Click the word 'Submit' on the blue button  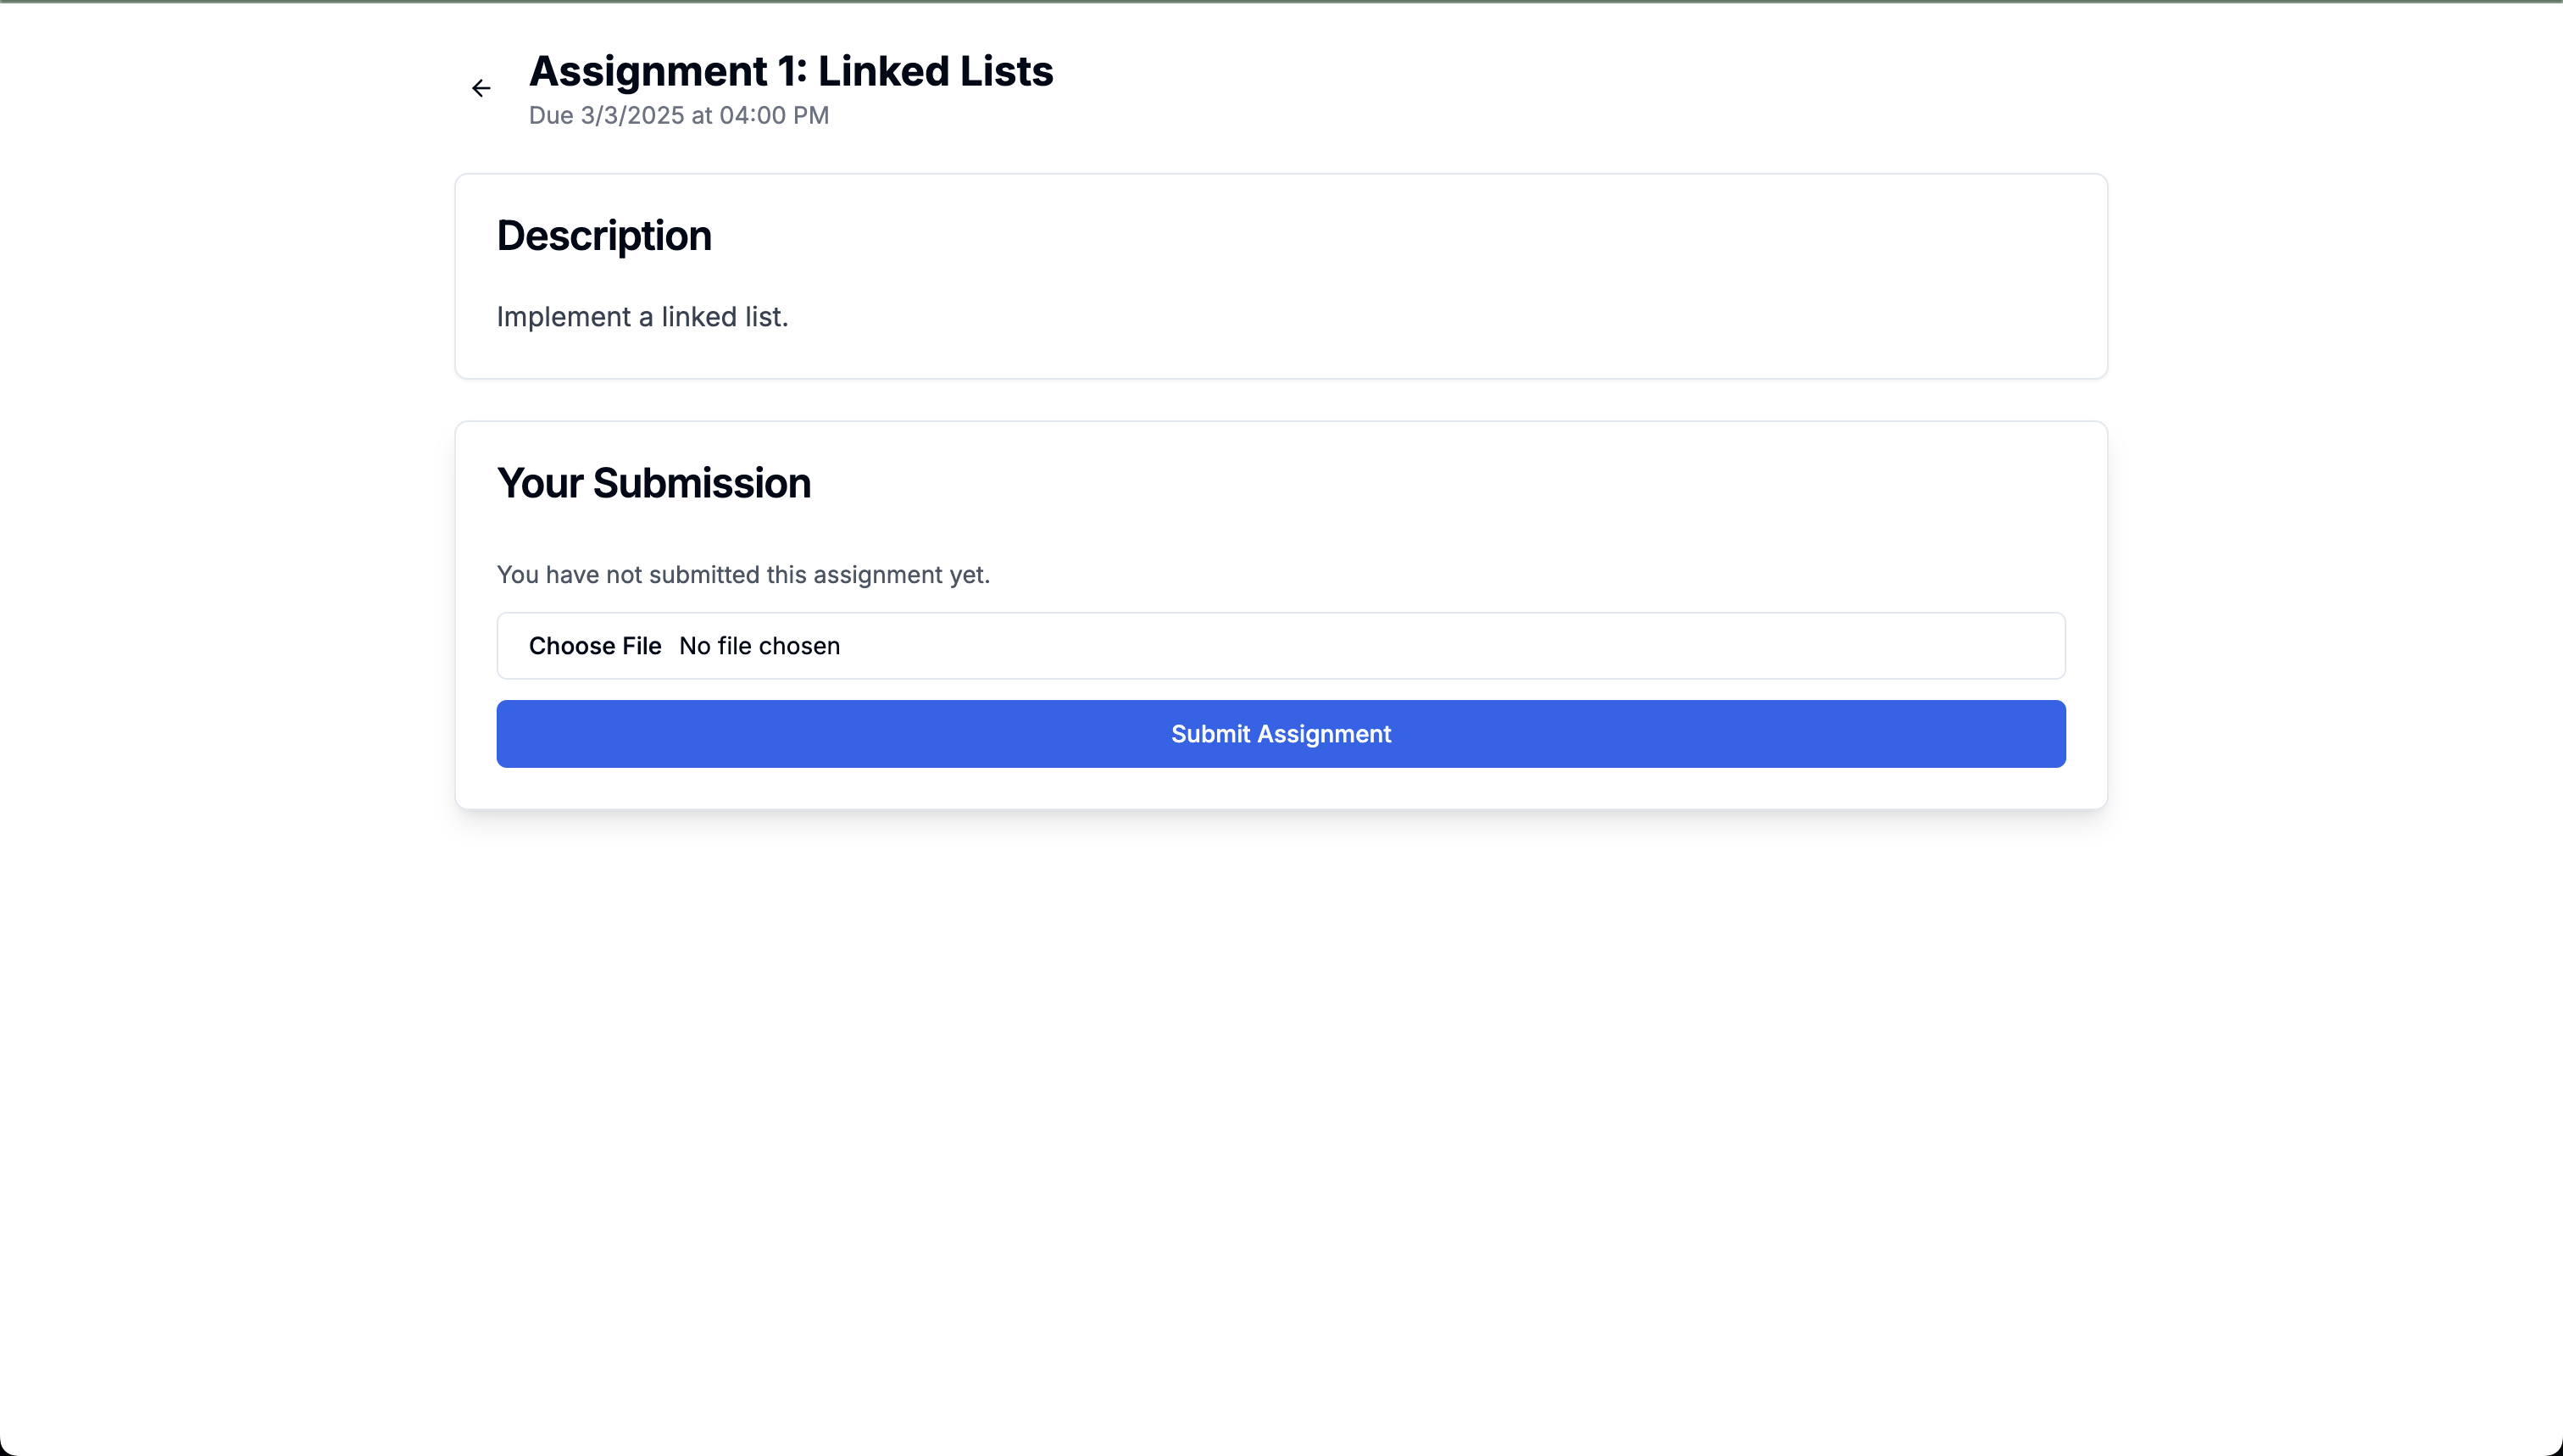click(1210, 734)
